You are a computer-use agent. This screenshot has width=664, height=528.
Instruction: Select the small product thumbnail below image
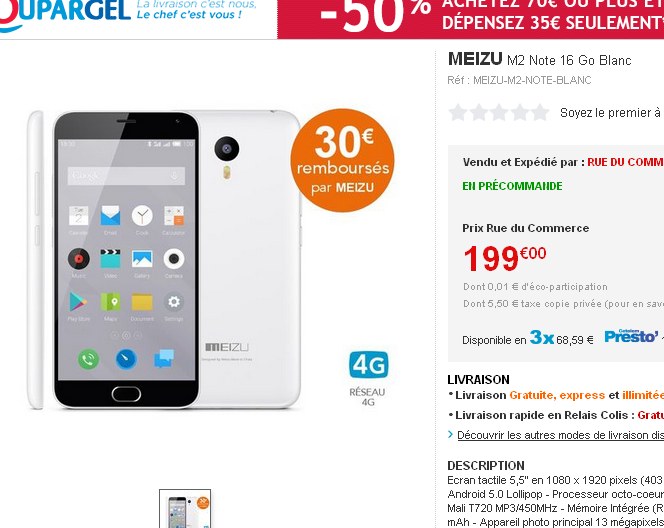click(185, 509)
